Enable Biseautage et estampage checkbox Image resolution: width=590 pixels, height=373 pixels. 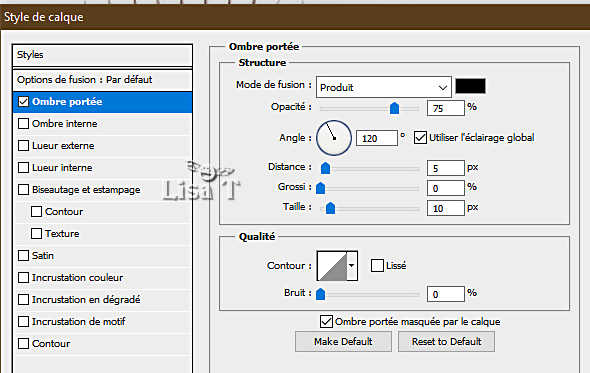(x=23, y=189)
